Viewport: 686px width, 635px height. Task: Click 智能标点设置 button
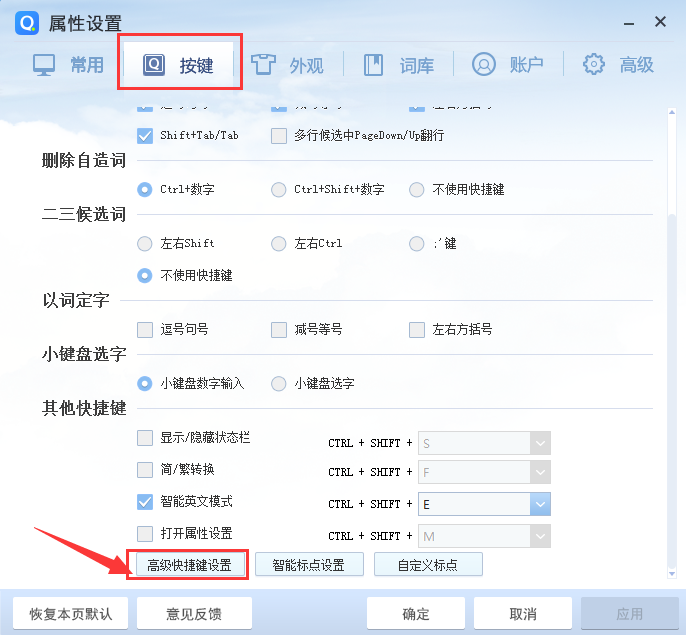click(x=309, y=565)
